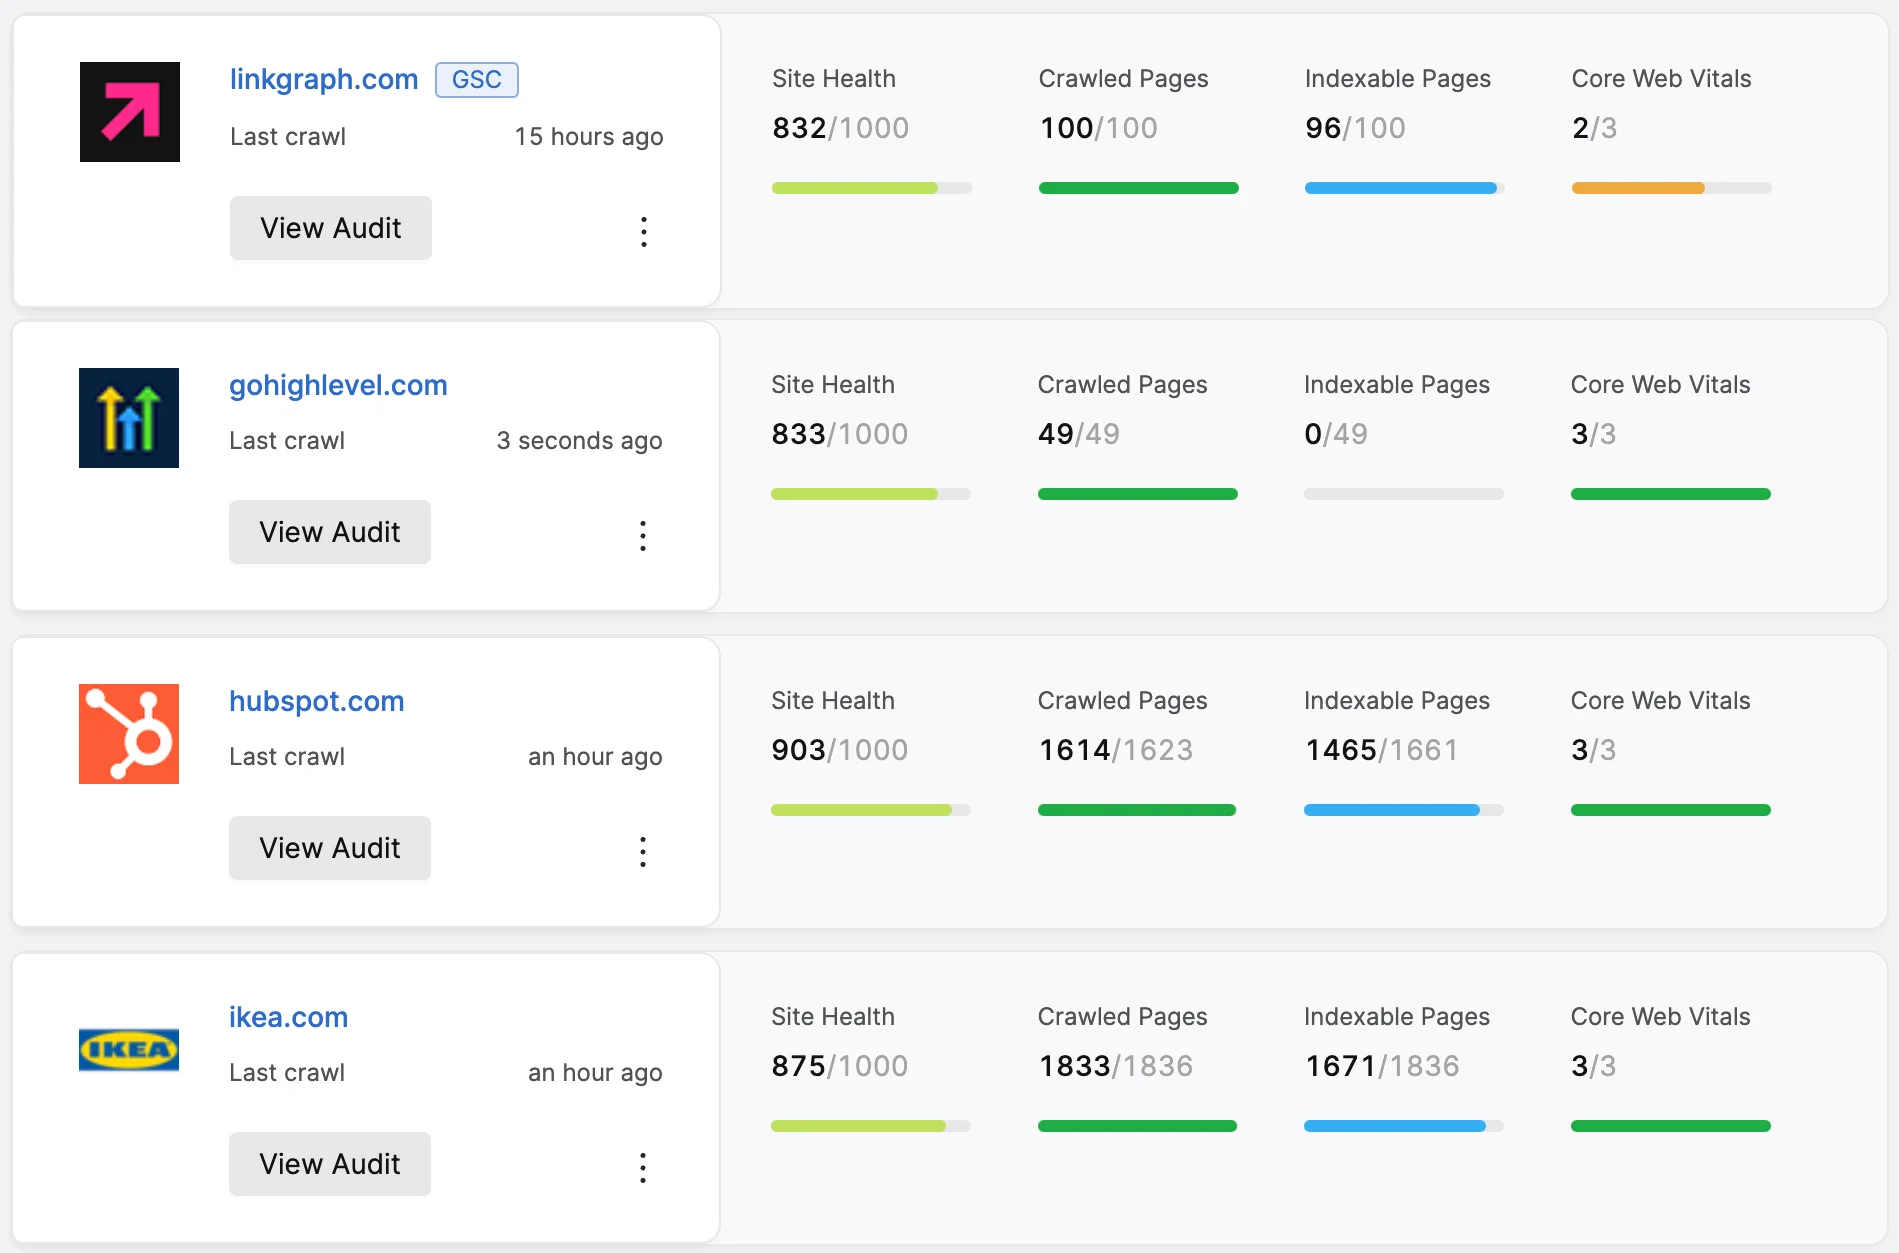Click ikea.com Site Health progress bar

(871, 1126)
